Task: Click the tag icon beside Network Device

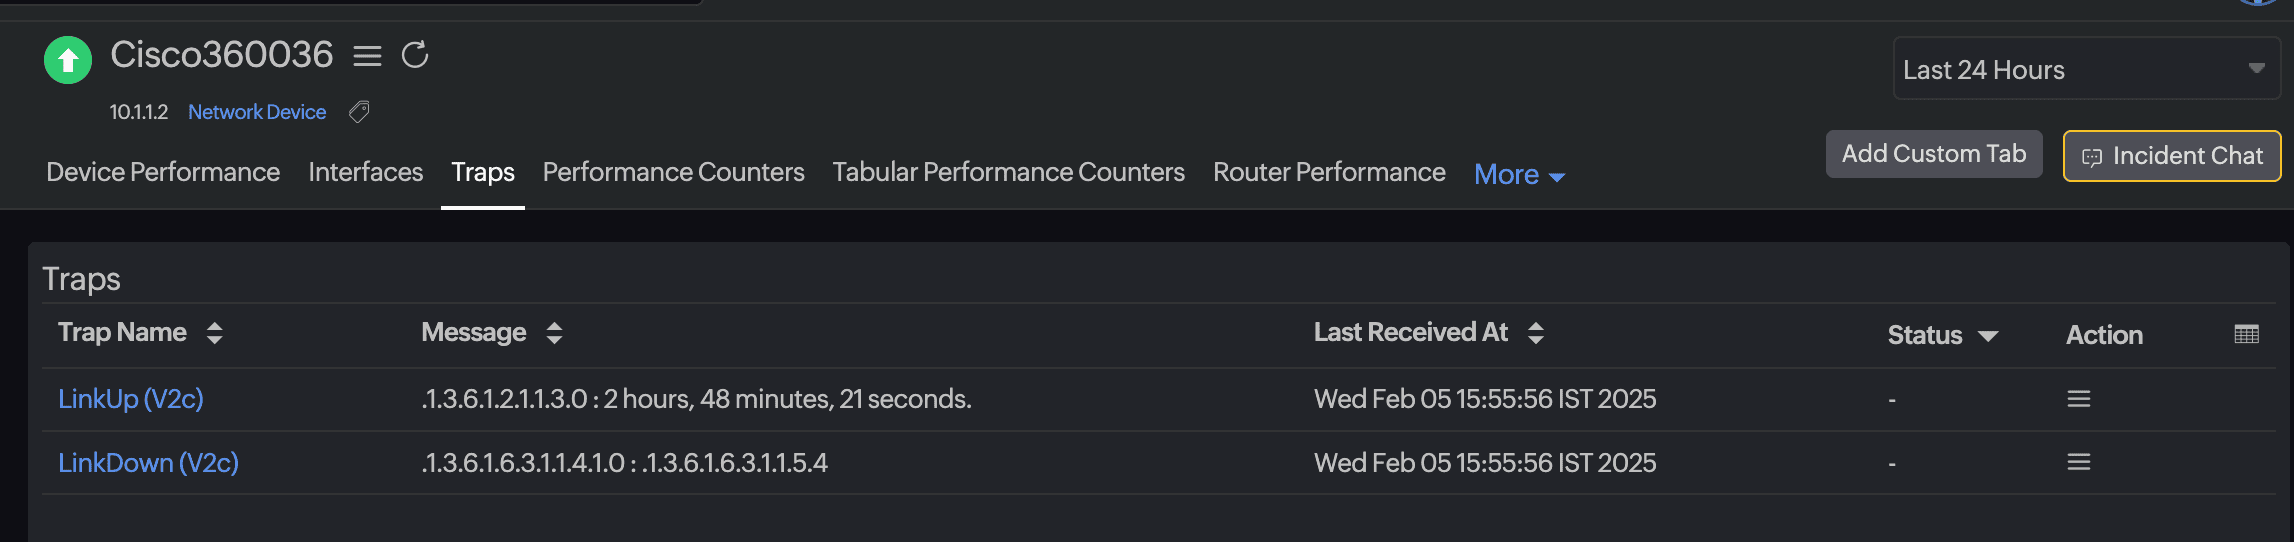Action: (359, 112)
